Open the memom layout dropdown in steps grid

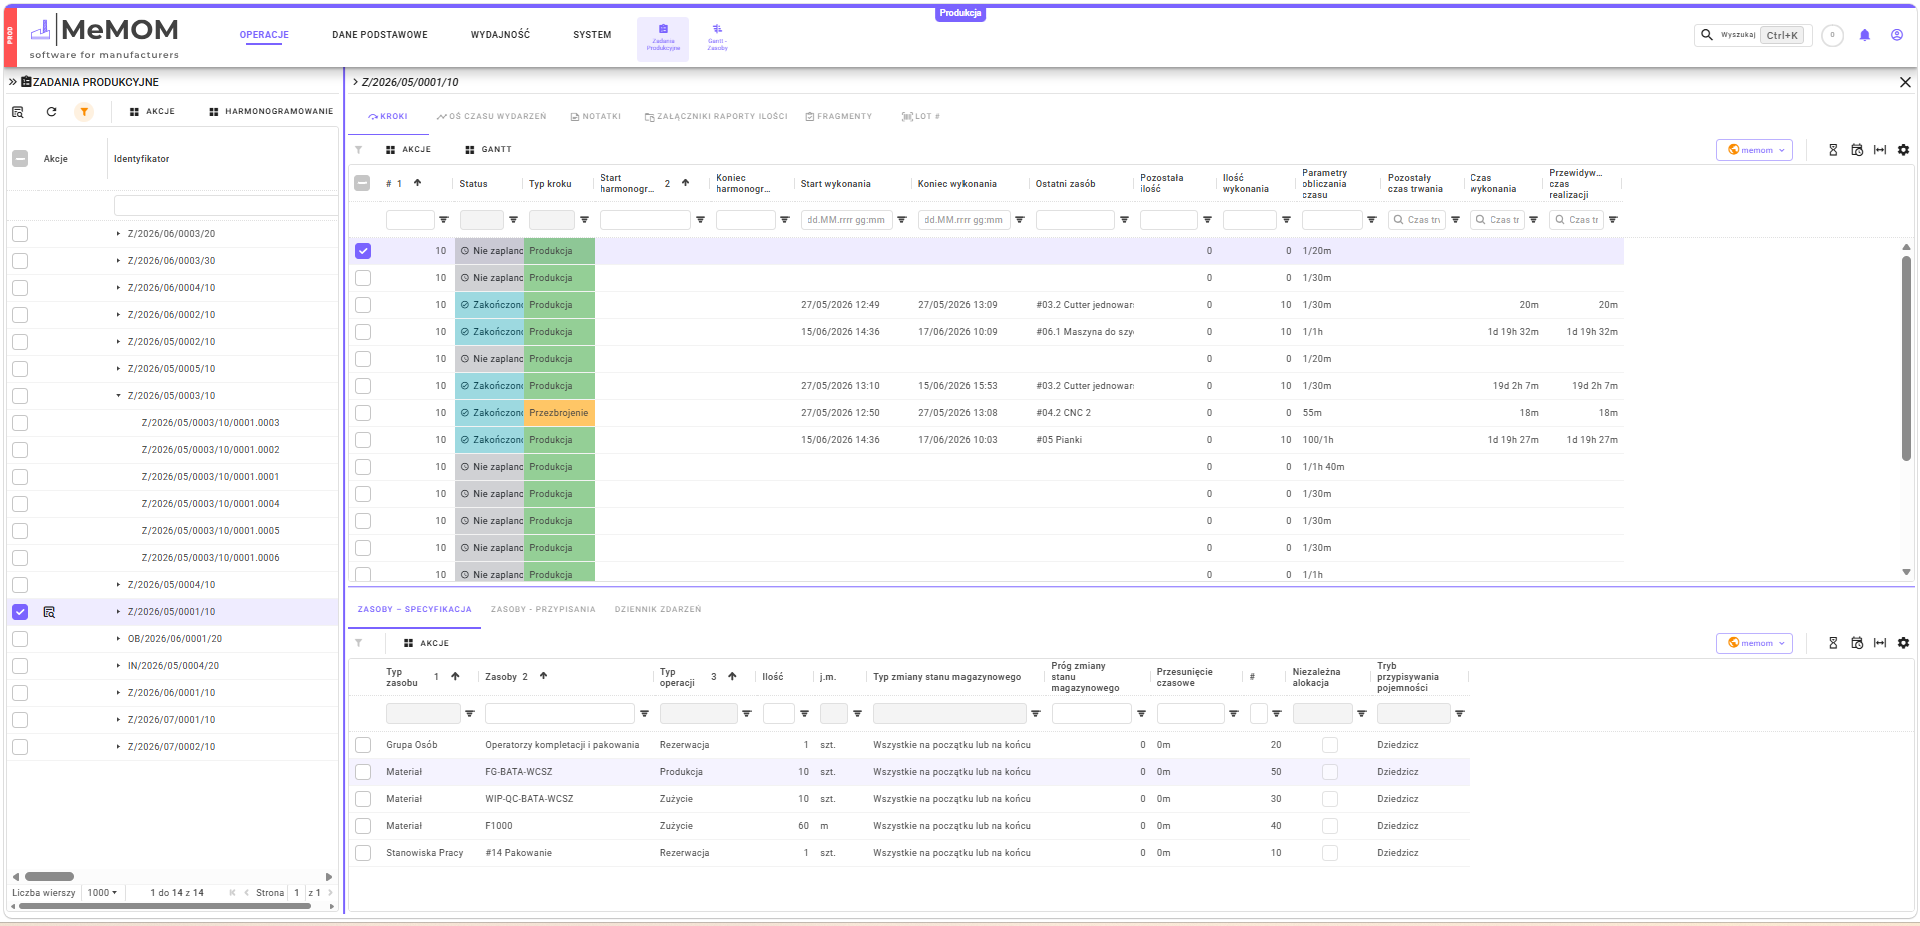(x=1755, y=150)
